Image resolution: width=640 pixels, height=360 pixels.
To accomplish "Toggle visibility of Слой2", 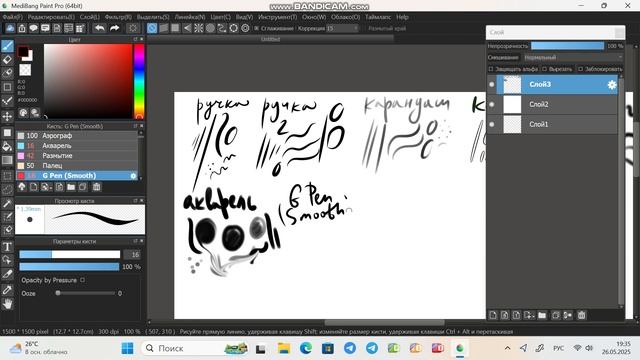I will click(x=492, y=104).
